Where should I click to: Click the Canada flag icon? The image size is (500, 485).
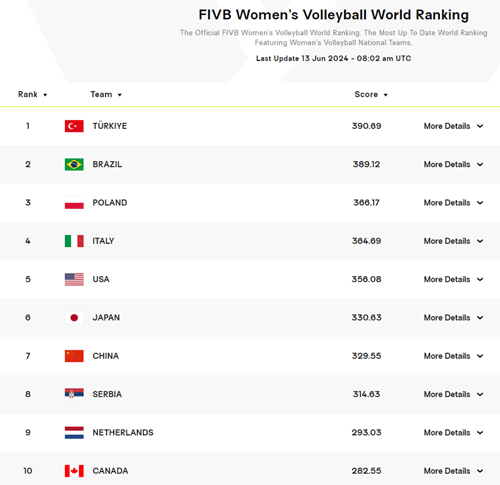coord(74,471)
